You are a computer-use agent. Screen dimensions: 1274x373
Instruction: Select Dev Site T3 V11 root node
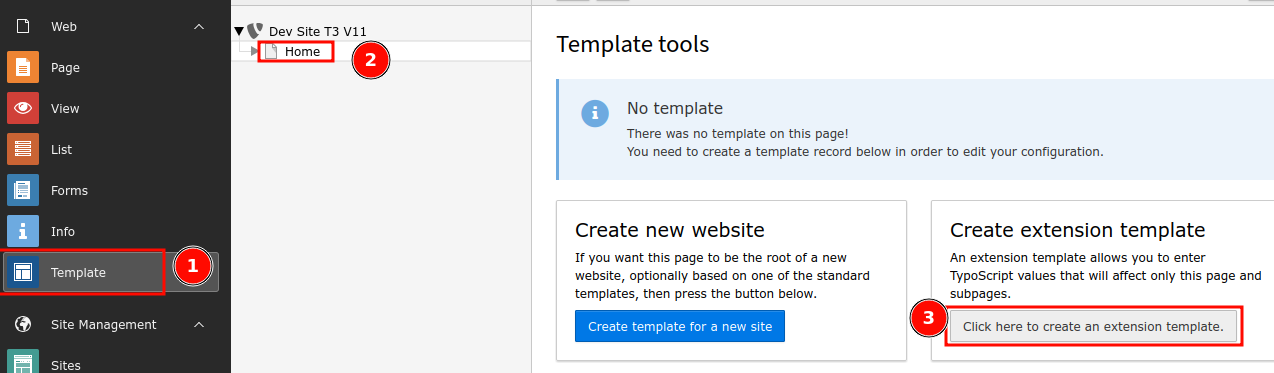click(318, 31)
